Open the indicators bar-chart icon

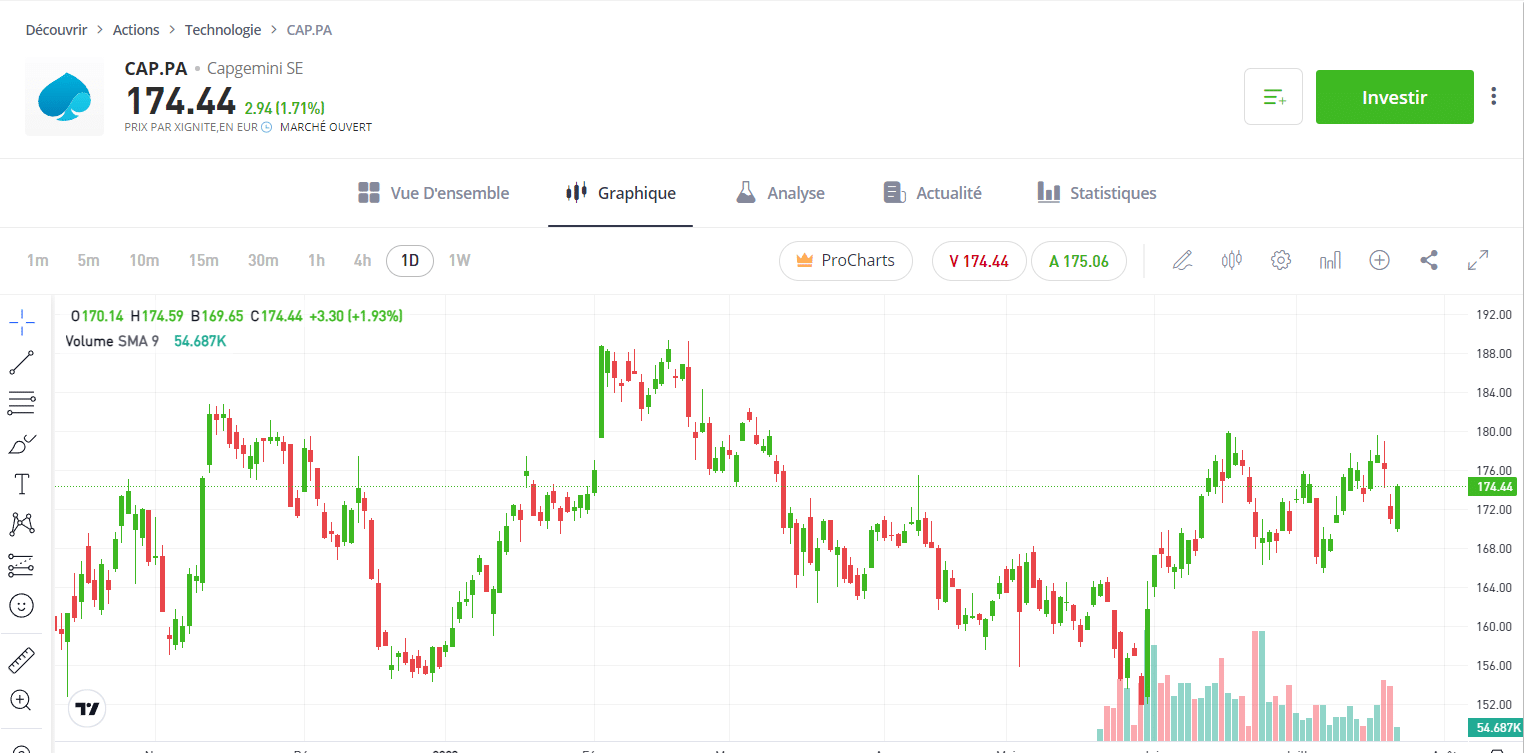1330,261
